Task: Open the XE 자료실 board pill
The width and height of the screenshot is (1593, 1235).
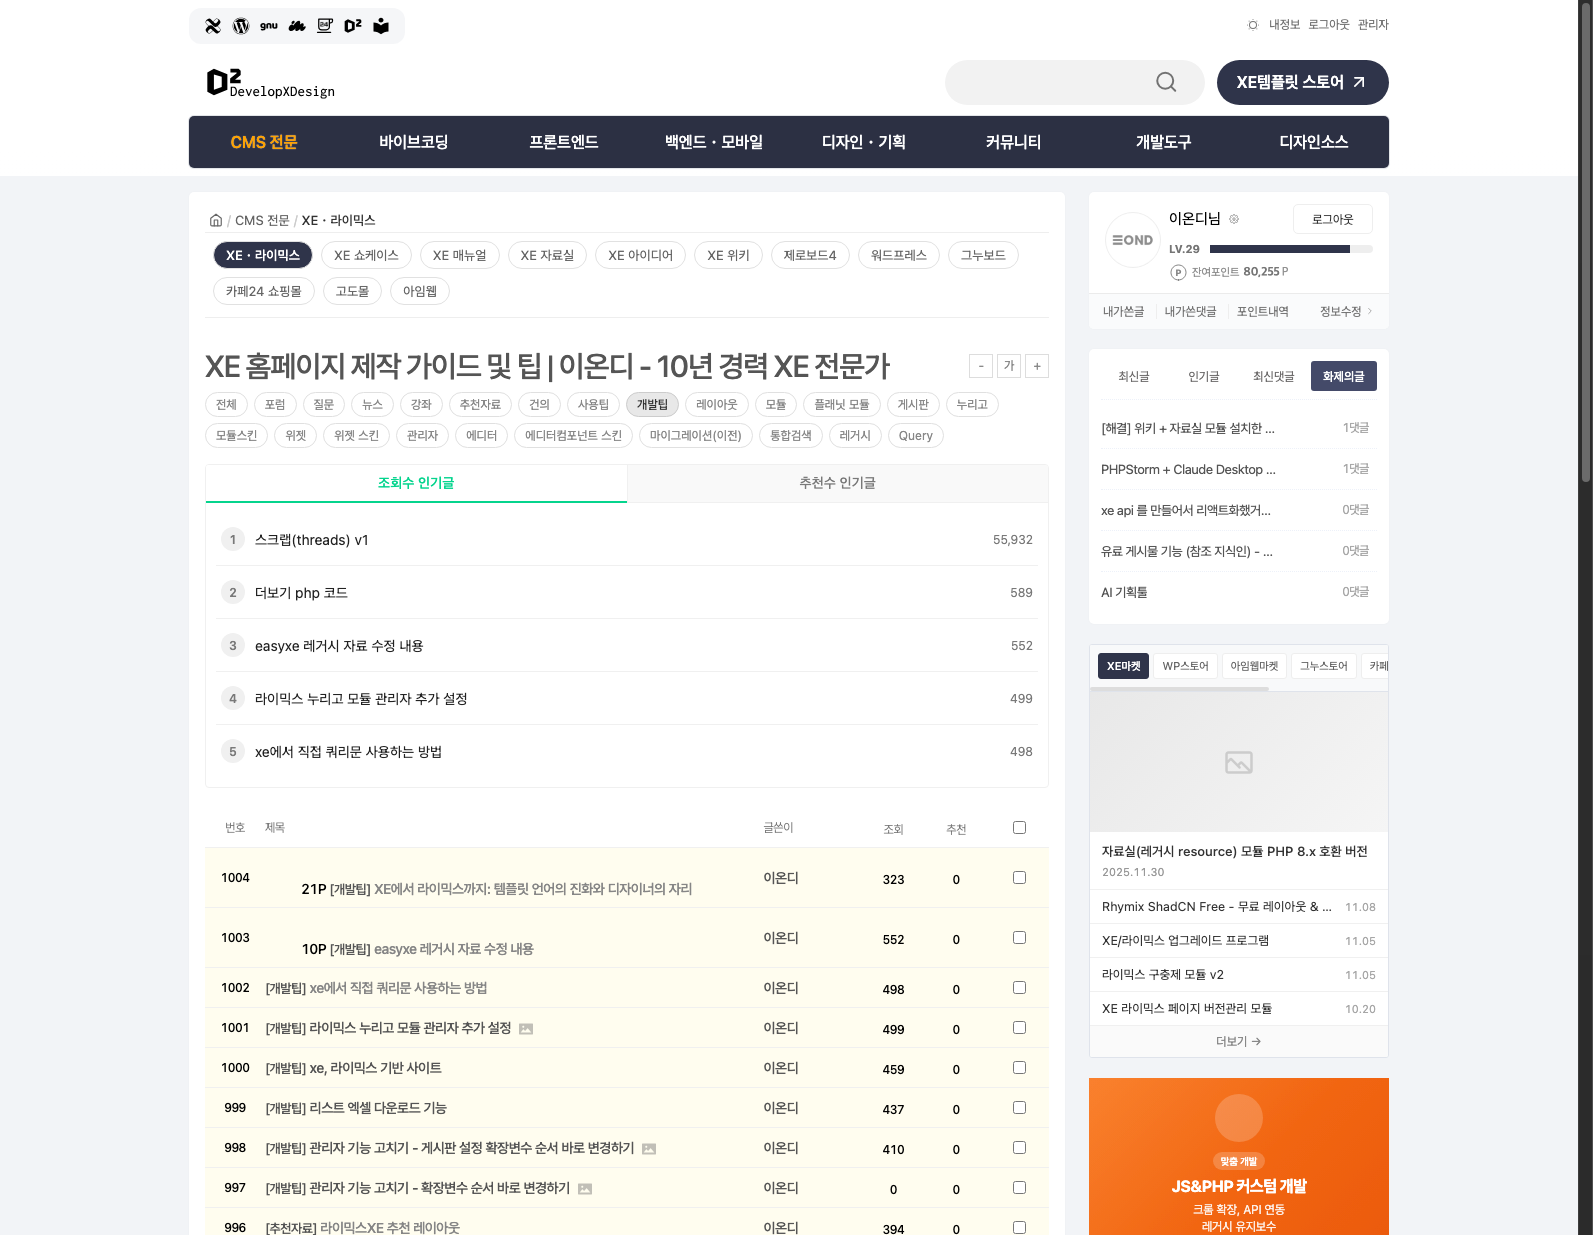Action: [x=547, y=255]
